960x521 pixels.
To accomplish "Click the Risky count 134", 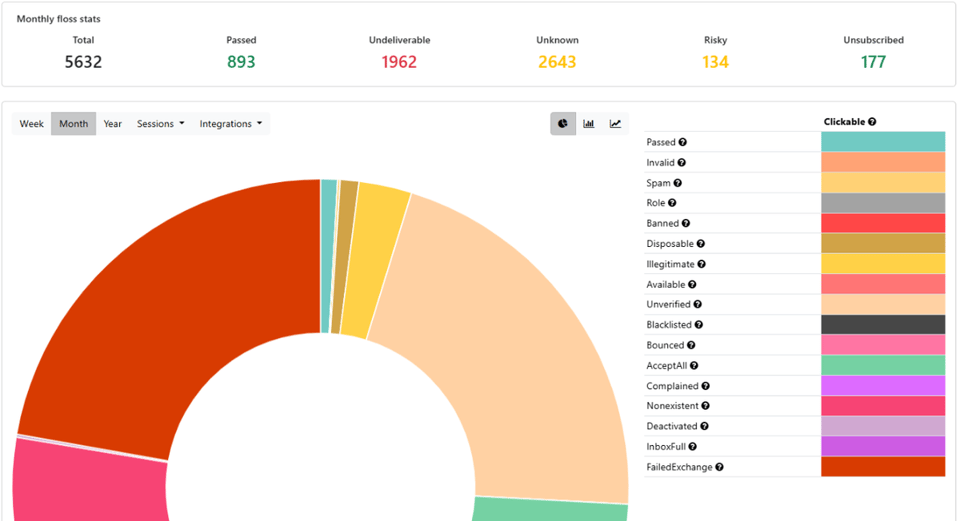I will pyautogui.click(x=715, y=62).
